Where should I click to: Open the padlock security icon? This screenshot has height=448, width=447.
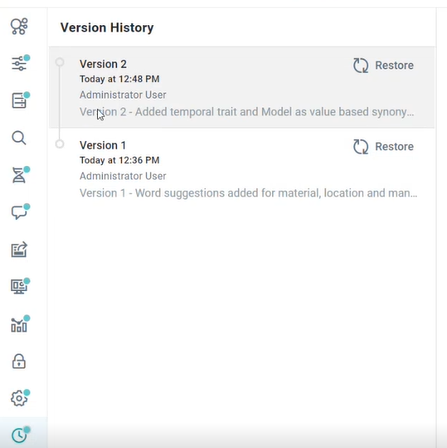19,361
